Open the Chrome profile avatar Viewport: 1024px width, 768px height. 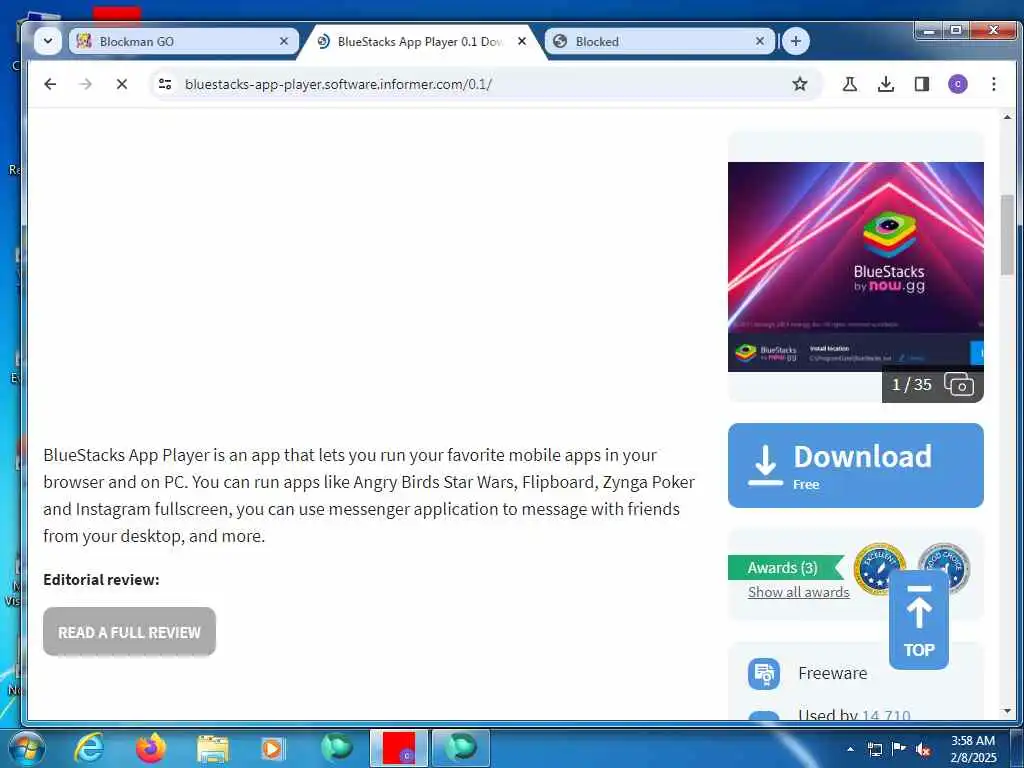tap(957, 84)
